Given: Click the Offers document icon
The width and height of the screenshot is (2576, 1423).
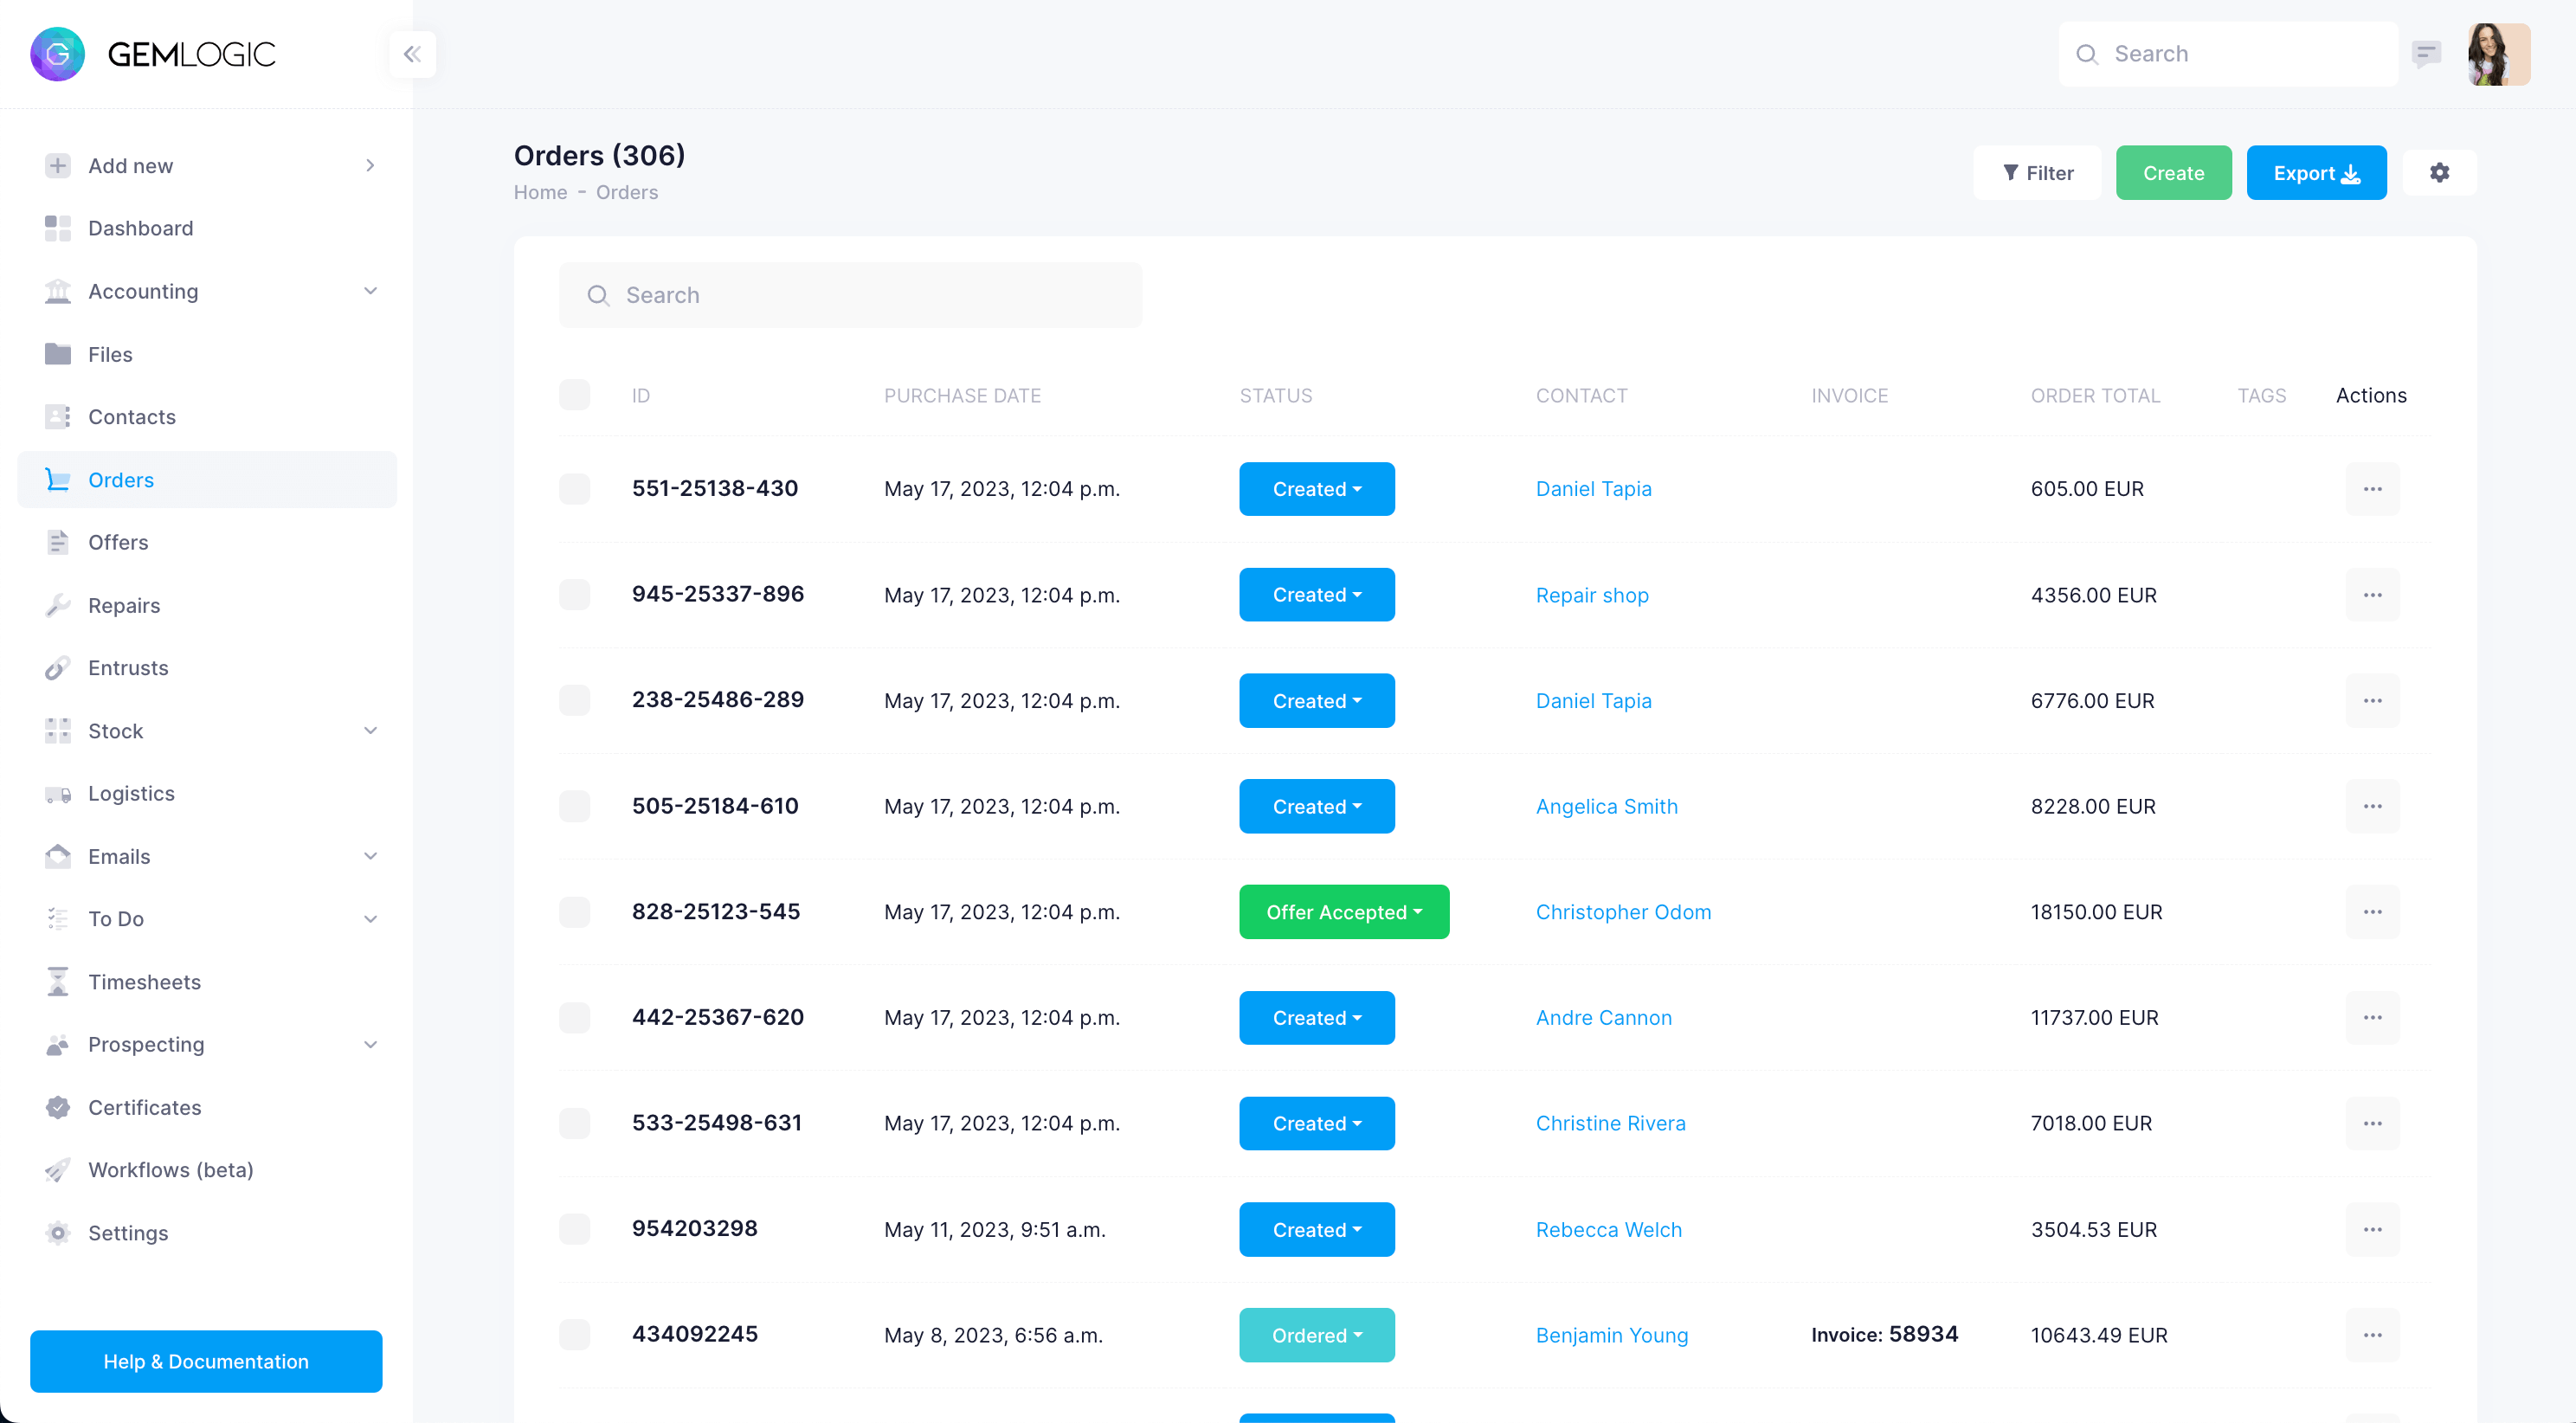Looking at the screenshot, I should (58, 542).
